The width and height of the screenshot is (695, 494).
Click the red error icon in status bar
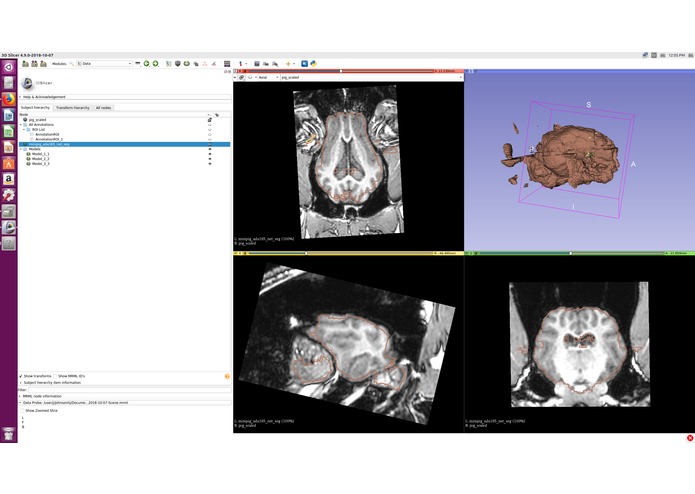690,438
